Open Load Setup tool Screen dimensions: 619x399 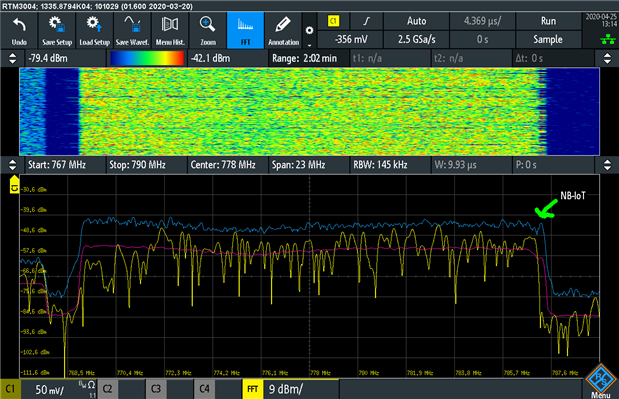click(x=94, y=30)
